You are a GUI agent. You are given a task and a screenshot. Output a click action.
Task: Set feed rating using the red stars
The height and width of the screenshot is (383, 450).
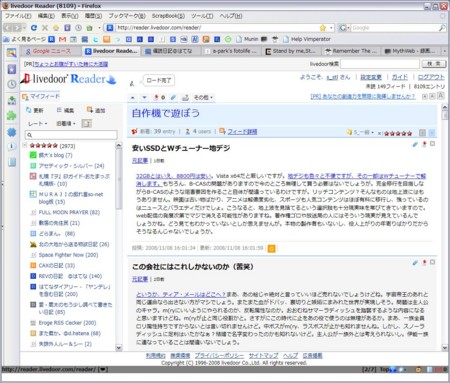click(x=398, y=134)
